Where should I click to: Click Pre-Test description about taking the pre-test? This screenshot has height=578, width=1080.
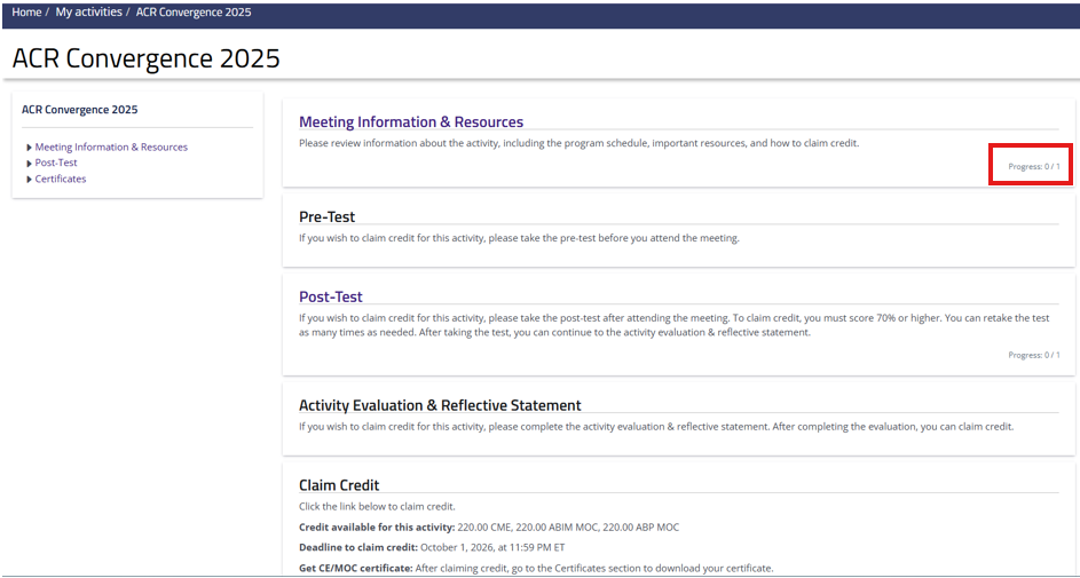[519, 238]
